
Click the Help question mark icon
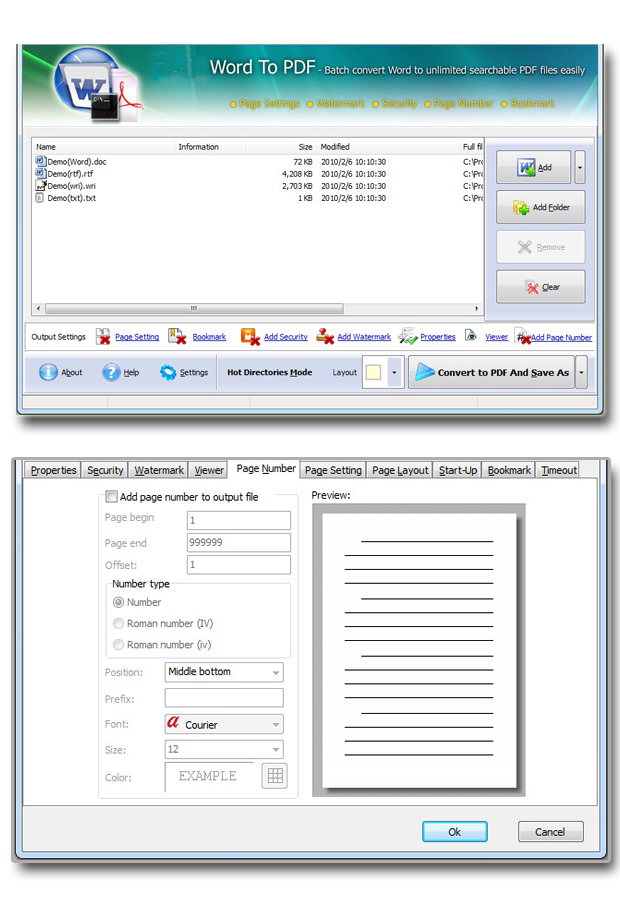pos(111,372)
